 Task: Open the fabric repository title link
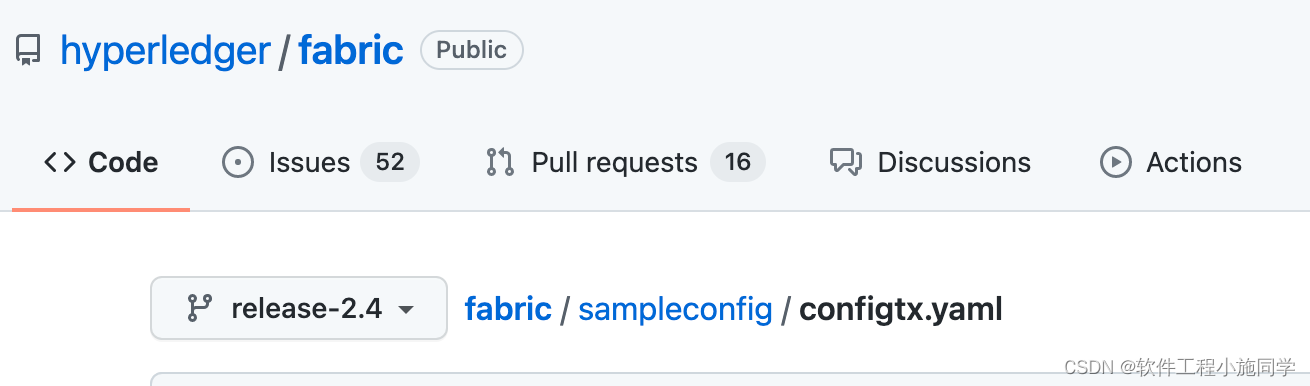coord(351,50)
